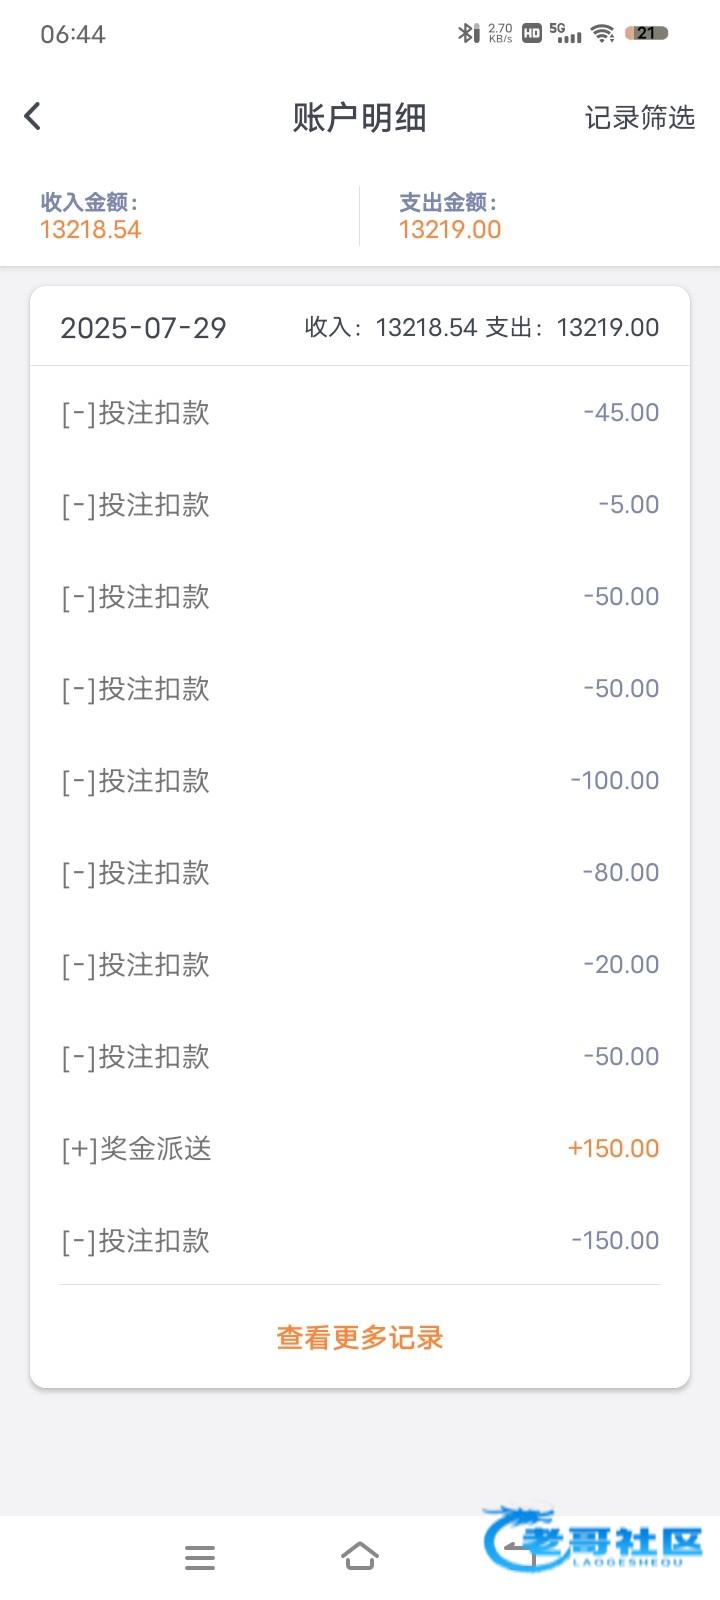The image size is (720, 1600).
Task: Tap the 收入金额 13218.54 summary
Action: (x=91, y=217)
